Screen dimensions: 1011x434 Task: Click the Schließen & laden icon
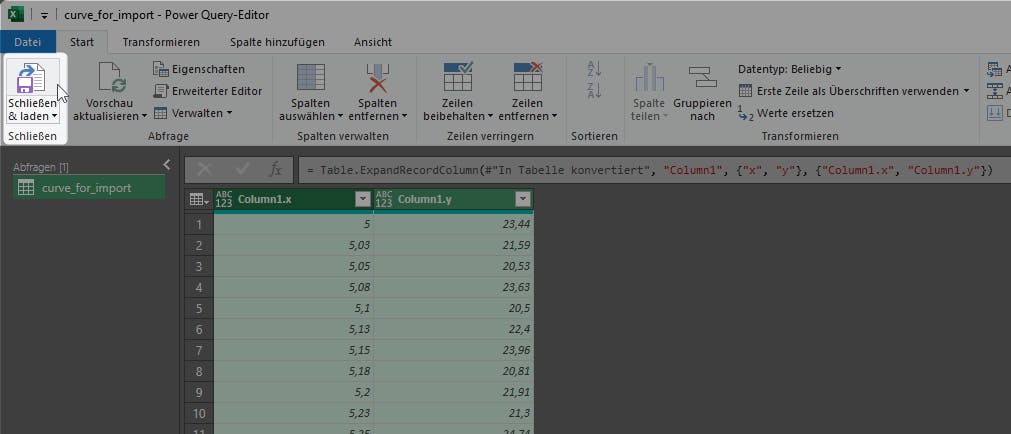tap(33, 78)
